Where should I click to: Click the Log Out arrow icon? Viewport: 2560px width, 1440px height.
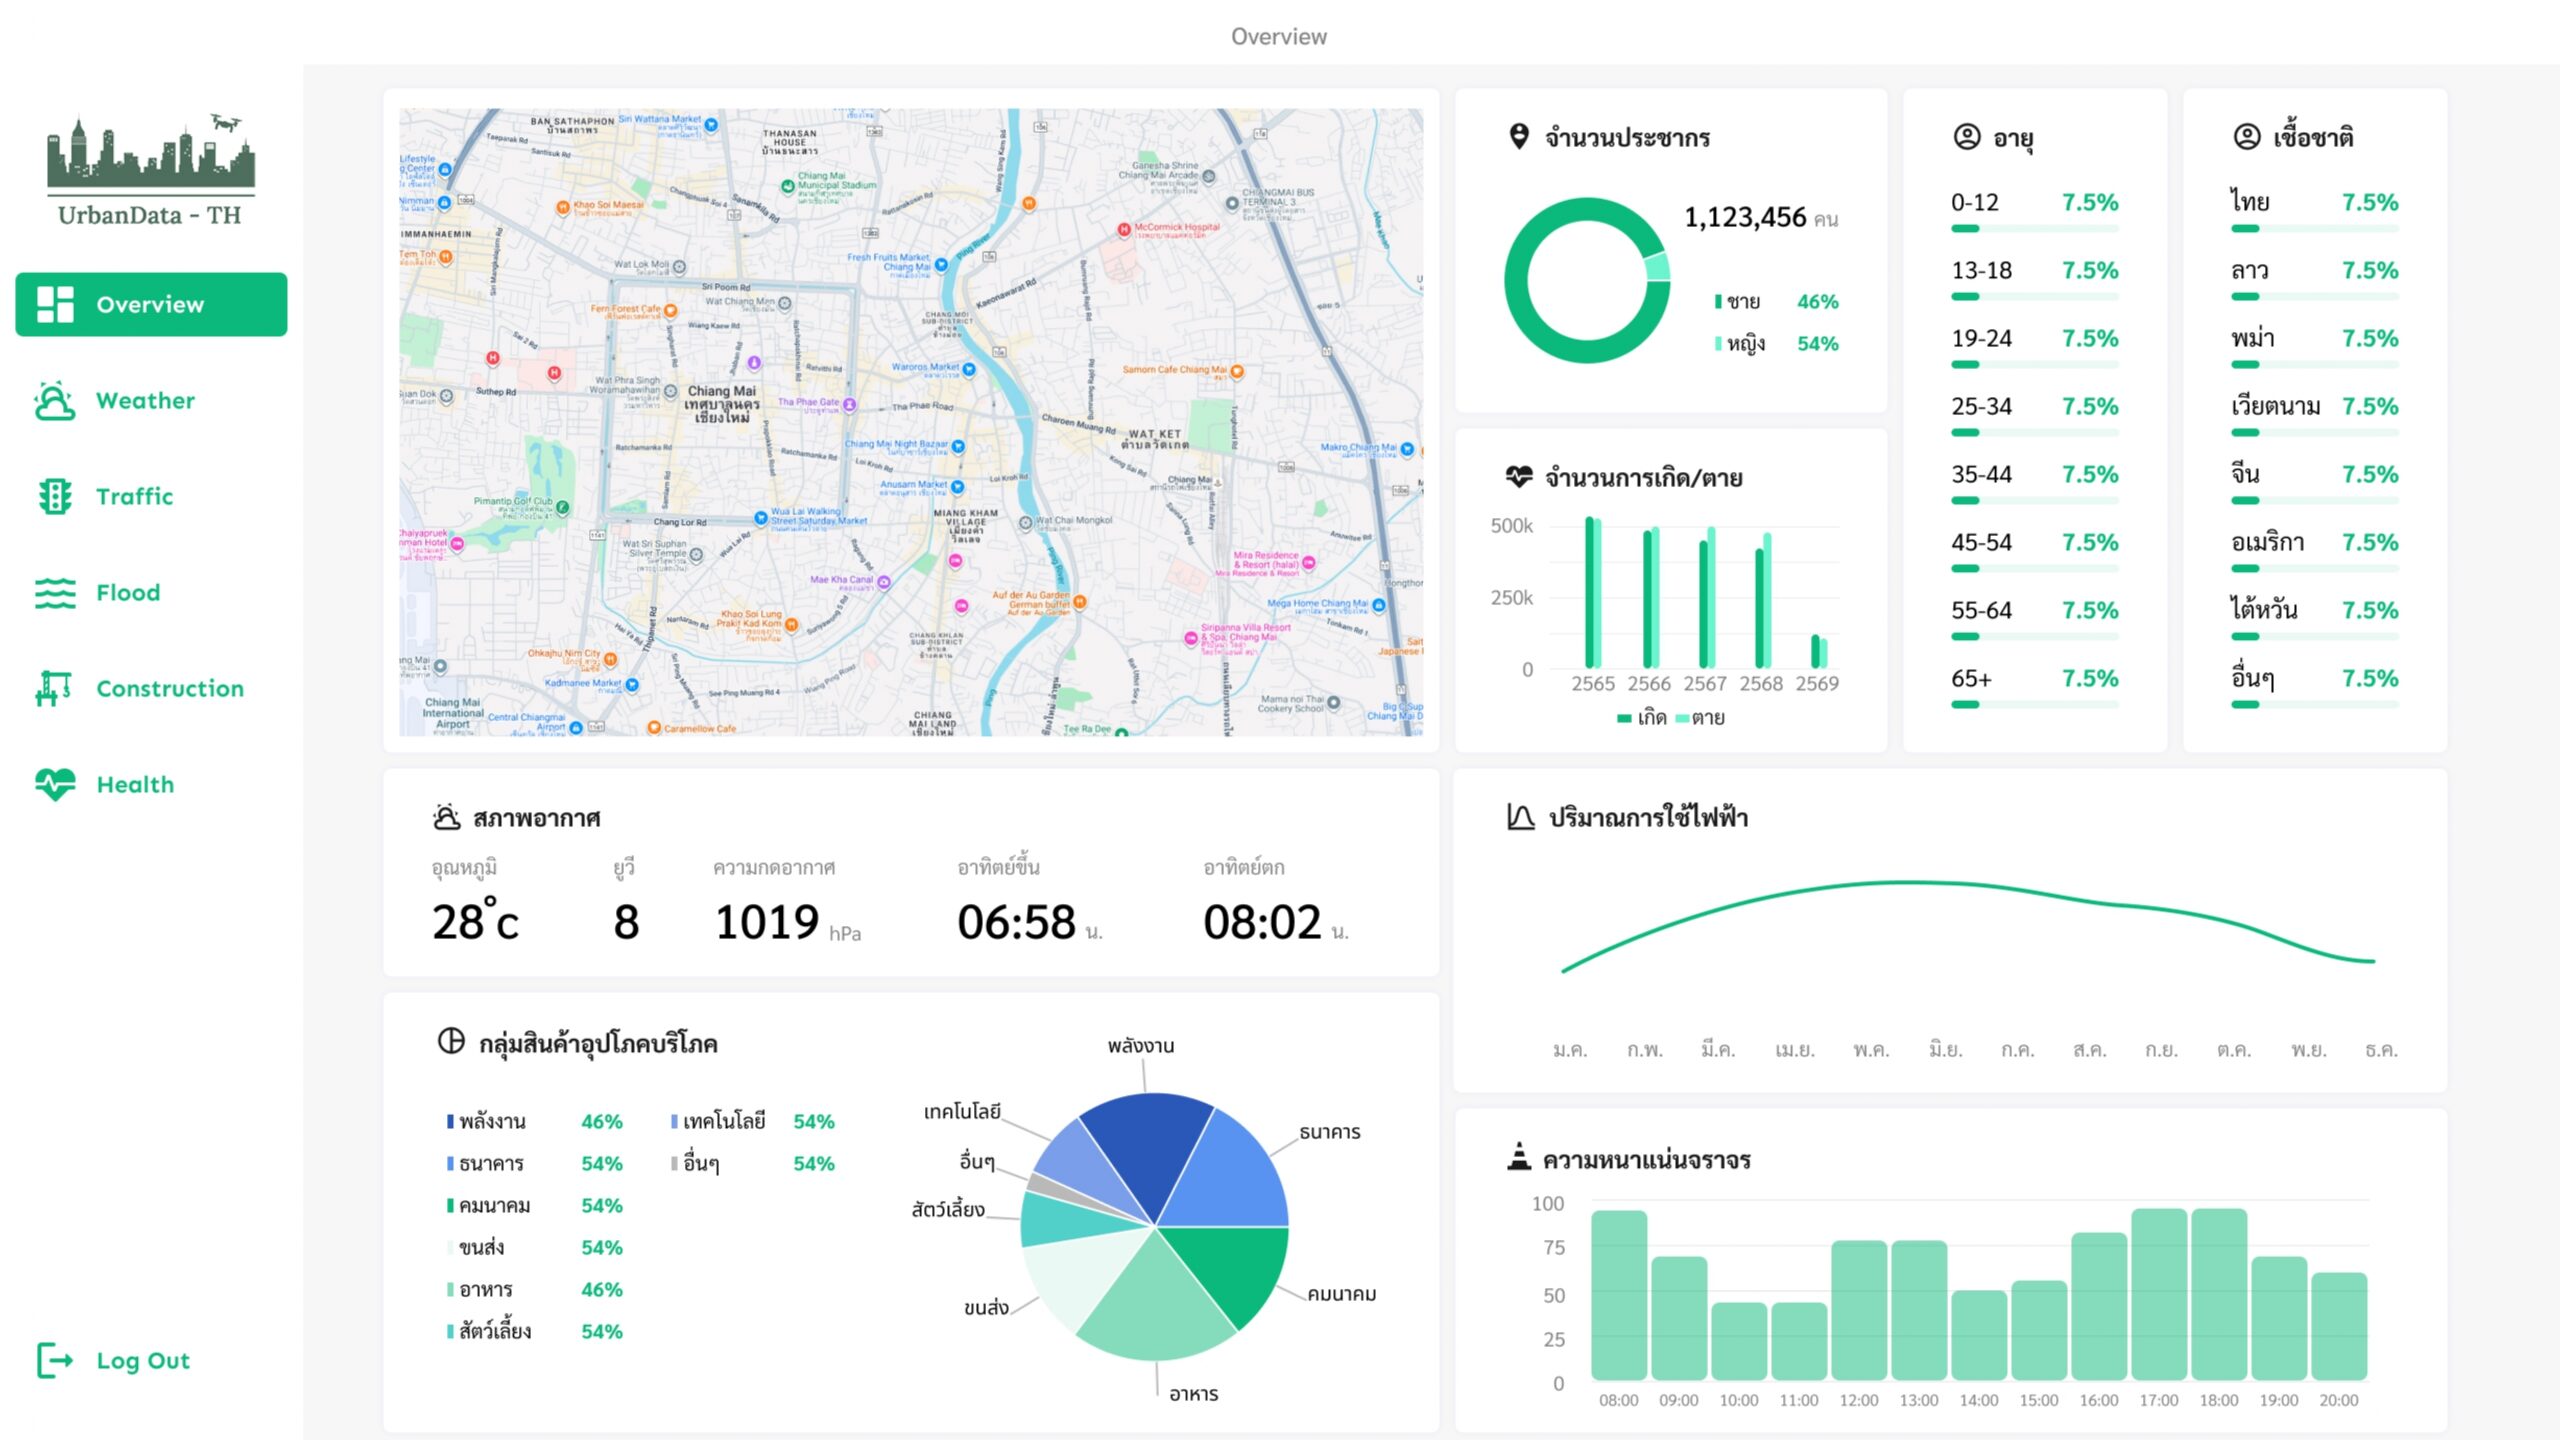click(54, 1360)
